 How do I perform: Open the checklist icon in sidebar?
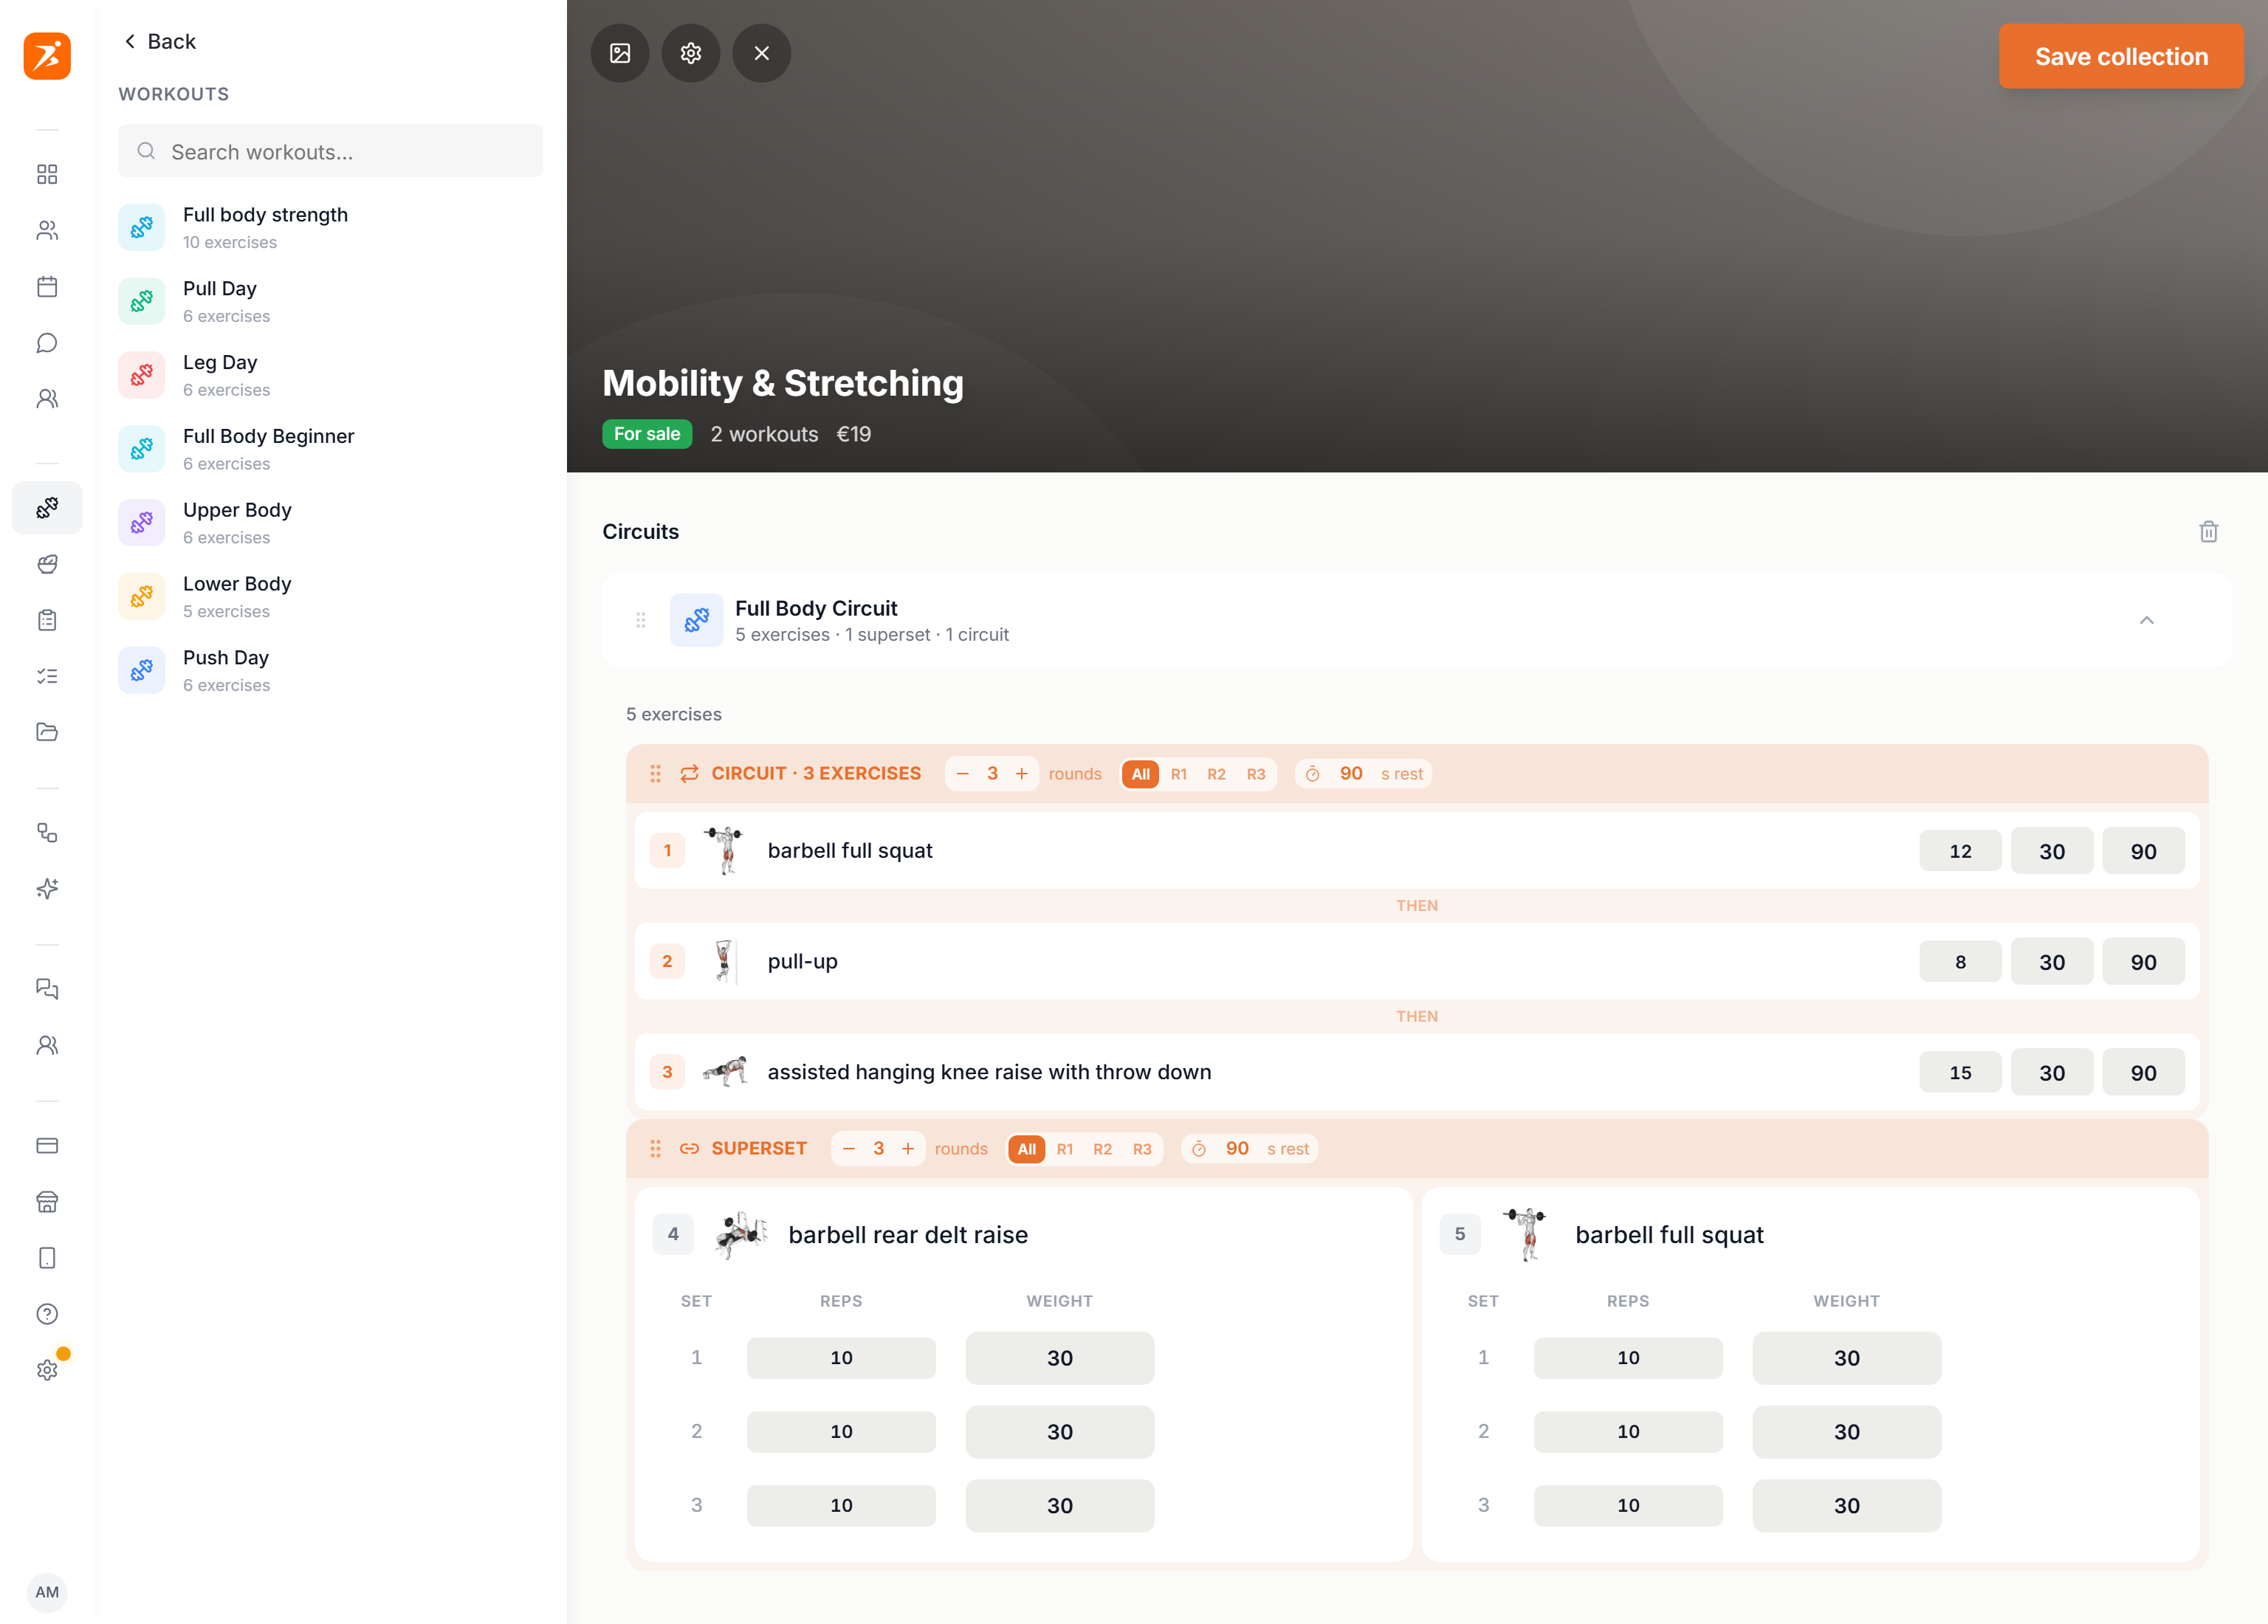tap(47, 676)
